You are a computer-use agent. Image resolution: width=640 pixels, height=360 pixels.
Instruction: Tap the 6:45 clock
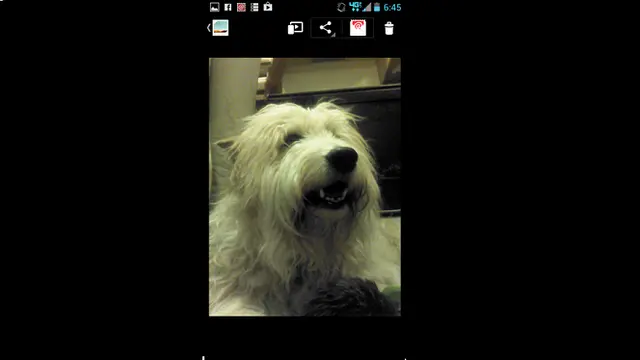(392, 7)
